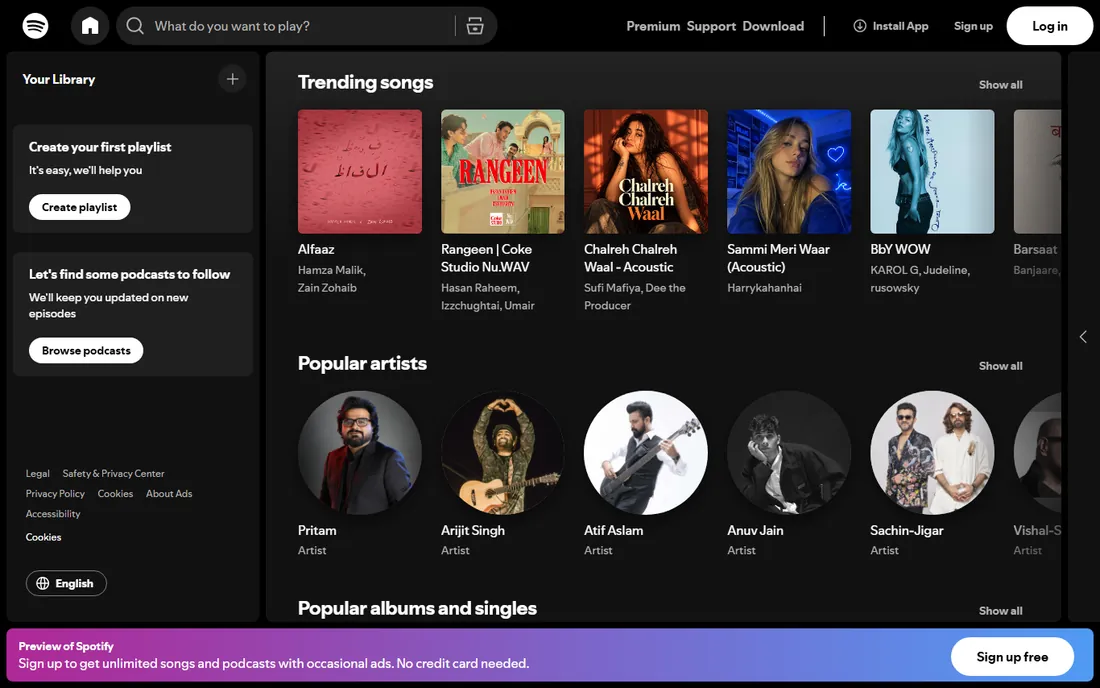The width and height of the screenshot is (1100, 688).
Task: Click Install App
Action: (x=891, y=26)
